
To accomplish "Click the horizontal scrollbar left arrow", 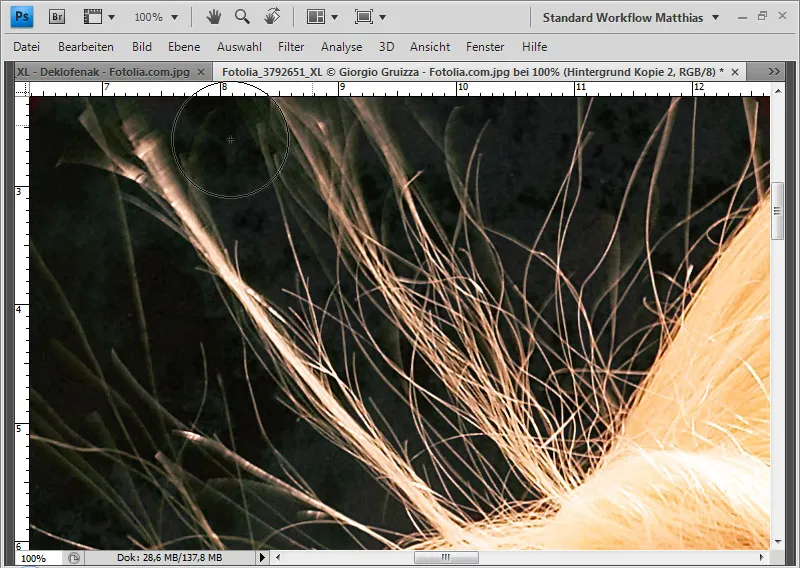I will coord(278,557).
